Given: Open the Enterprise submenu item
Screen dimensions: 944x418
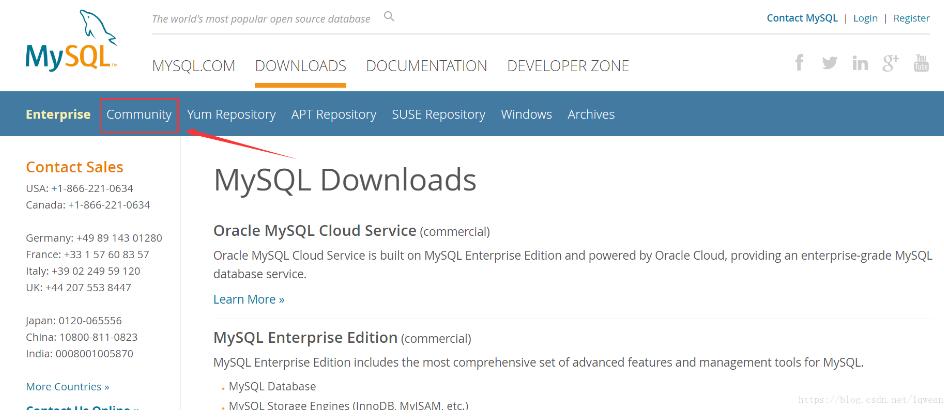Looking at the screenshot, I should pyautogui.click(x=58, y=114).
